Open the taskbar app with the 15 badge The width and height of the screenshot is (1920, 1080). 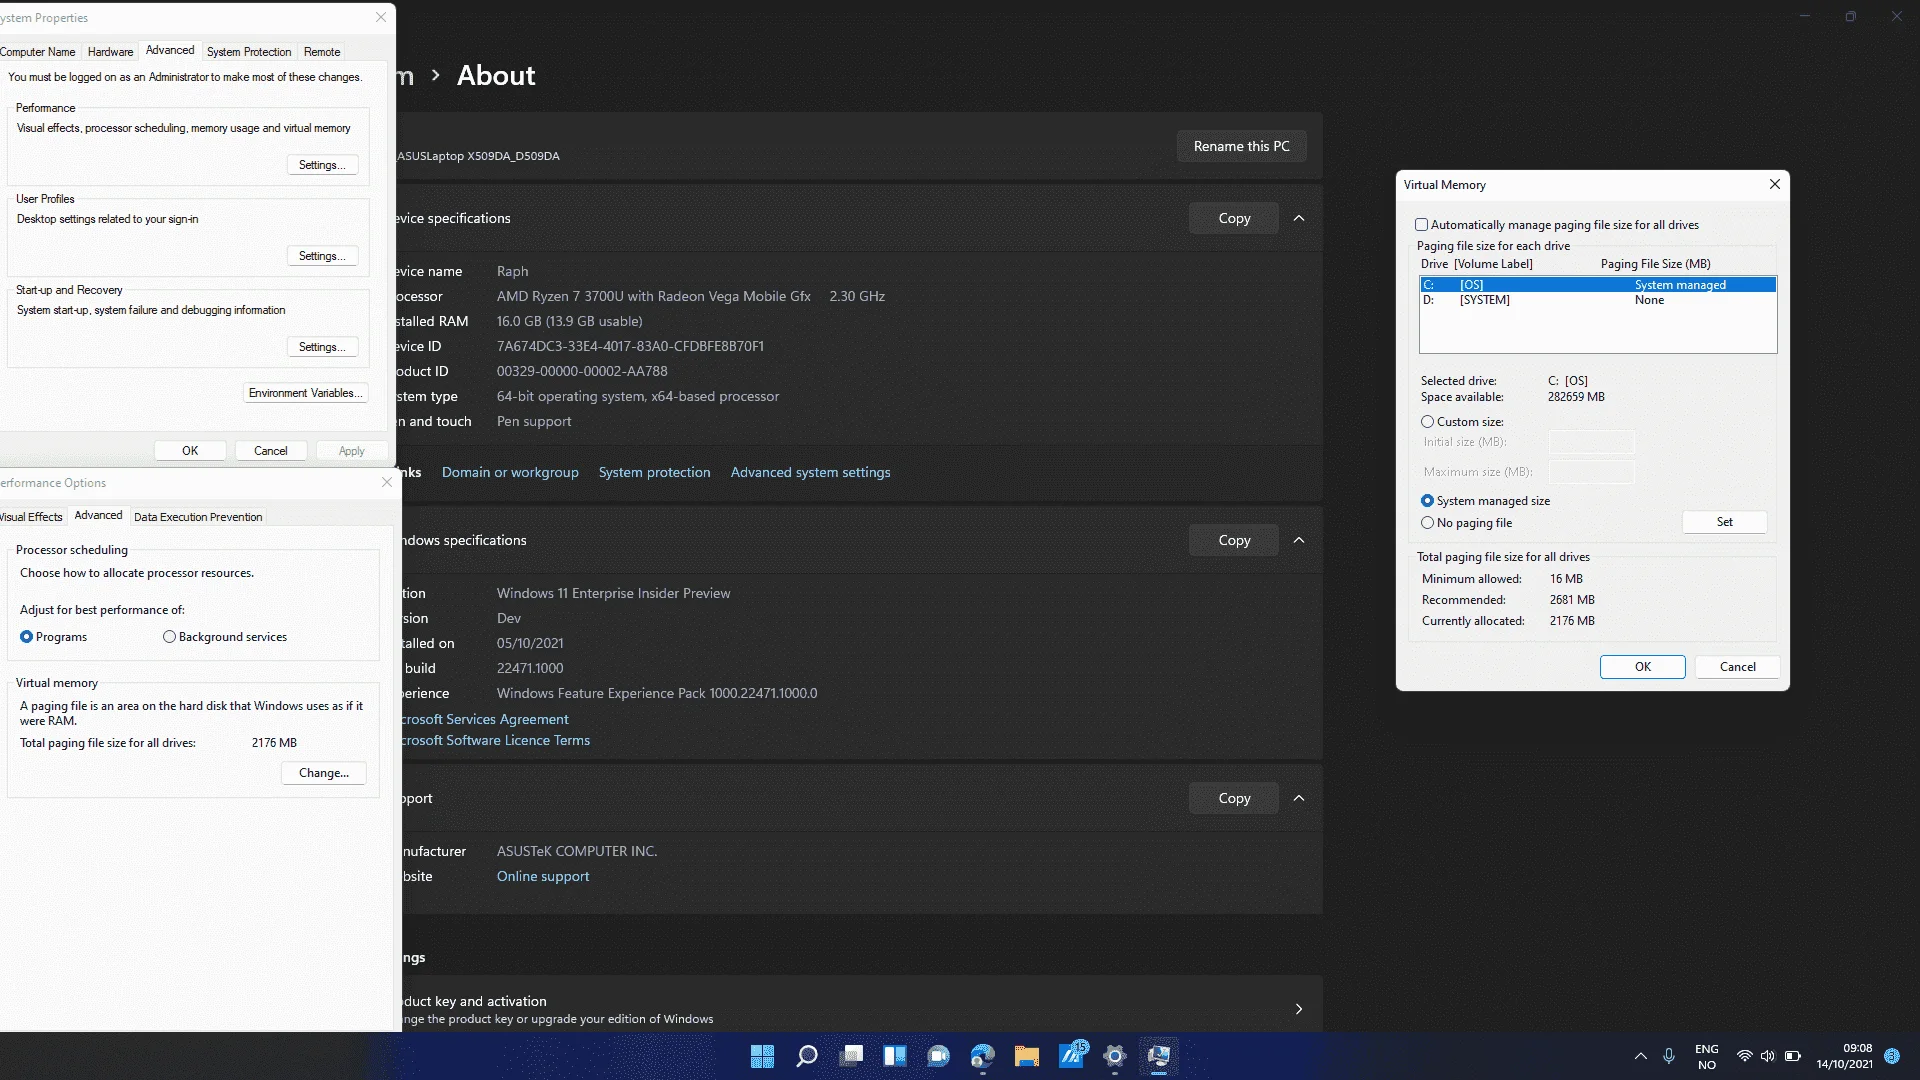click(1072, 1056)
